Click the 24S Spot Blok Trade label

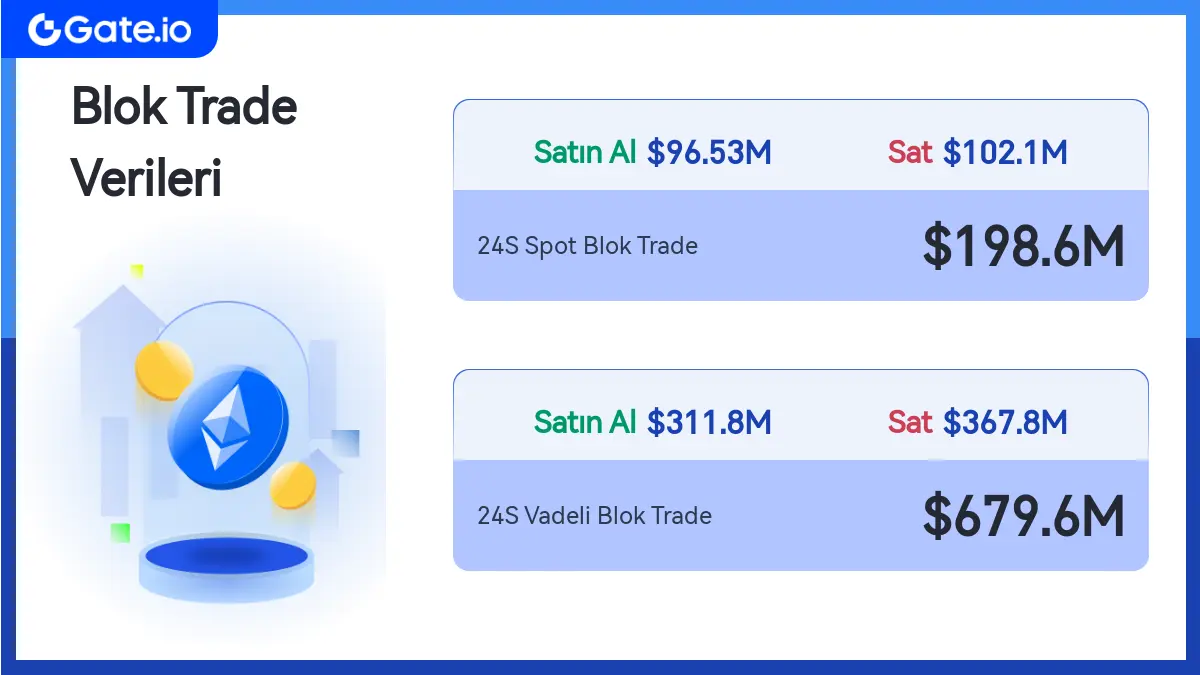588,246
